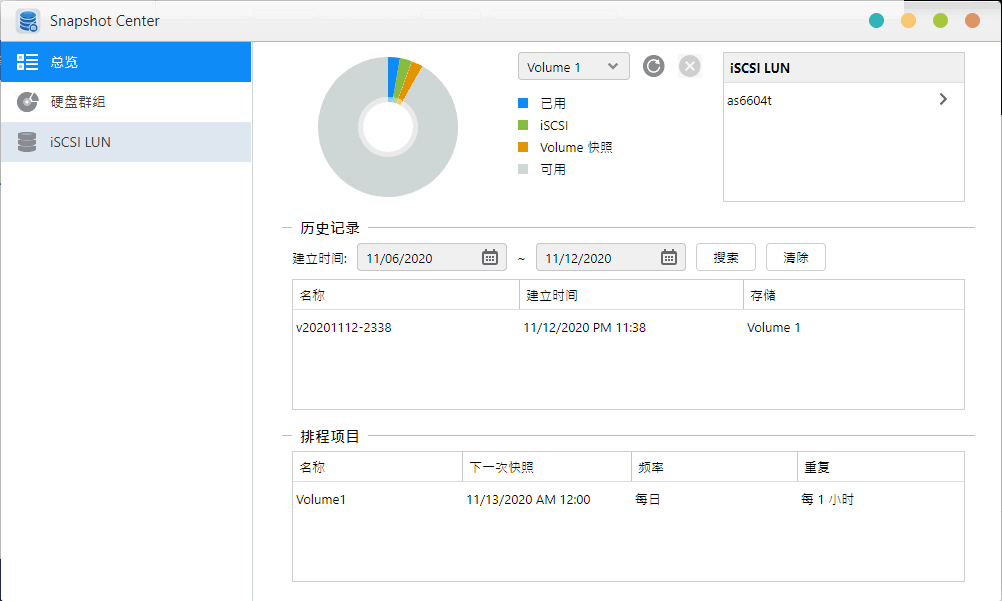Viewport: 1002px width, 601px height.
Task: Click the 搜索 button
Action: (x=725, y=257)
